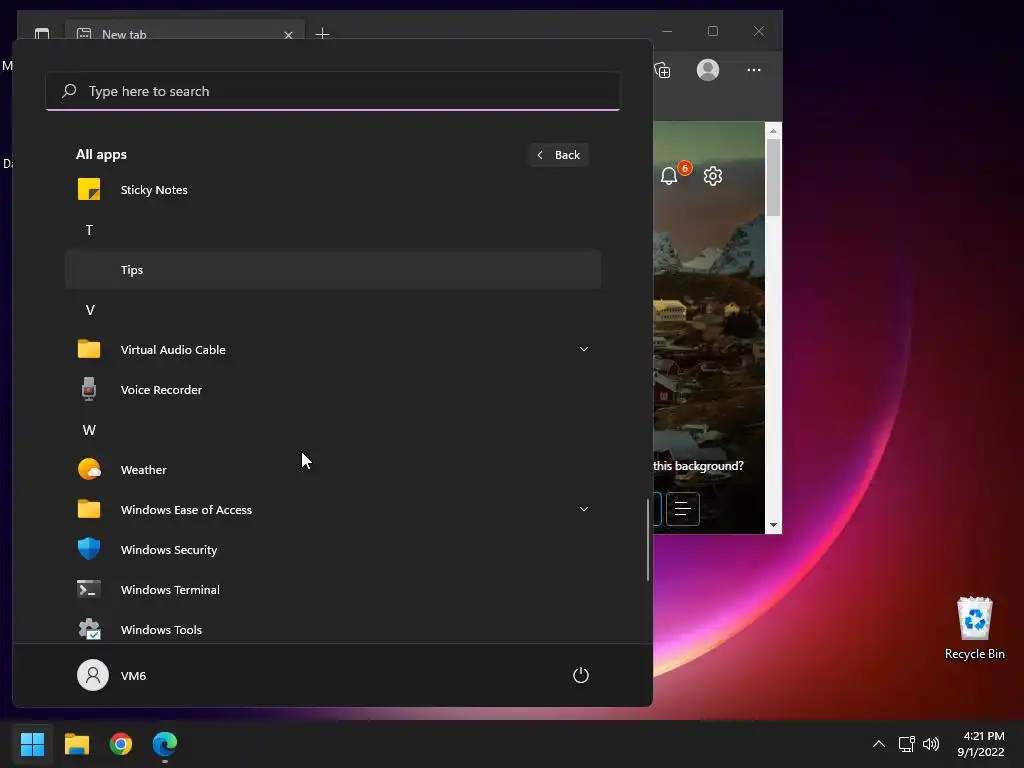Click the Windows Security label text
1024x768 pixels.
168,550
